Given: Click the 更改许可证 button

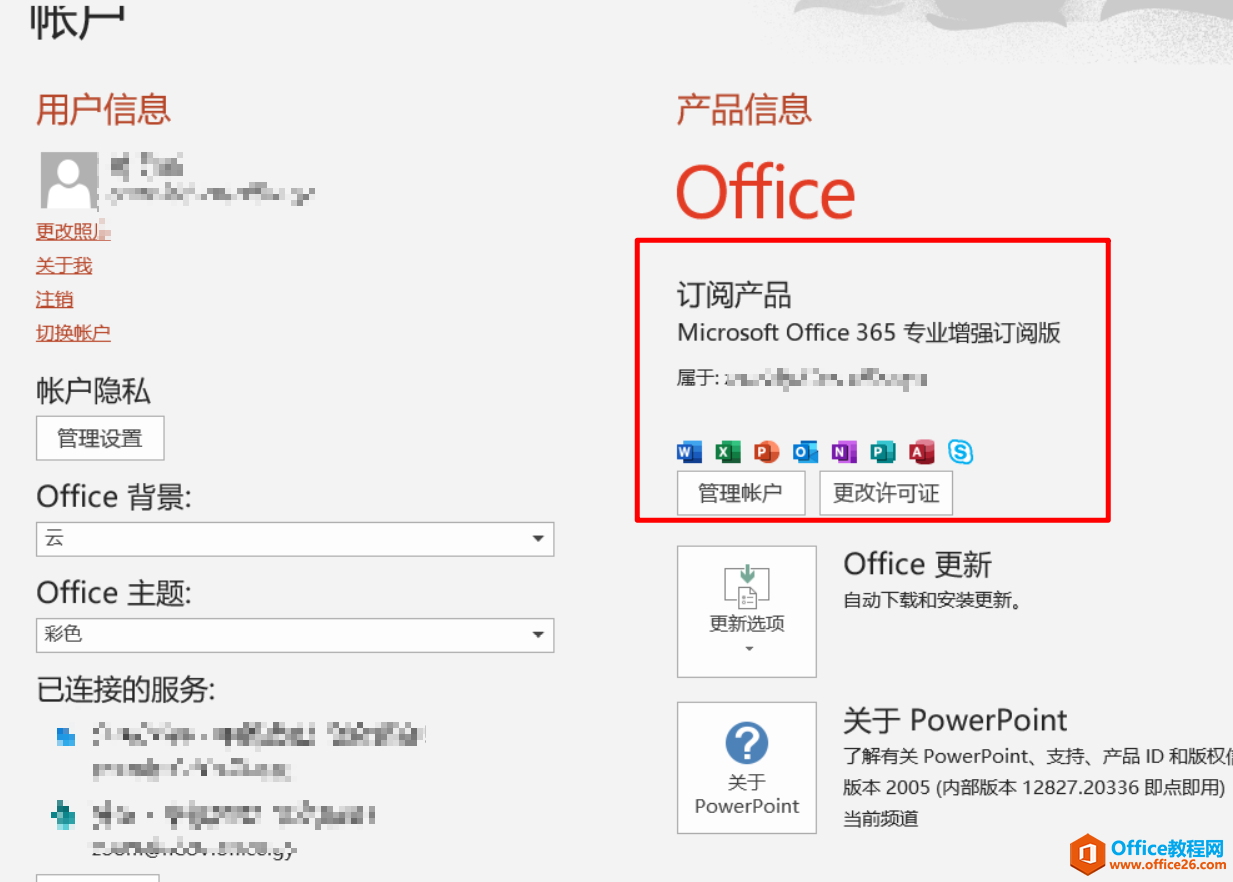Looking at the screenshot, I should tap(886, 493).
